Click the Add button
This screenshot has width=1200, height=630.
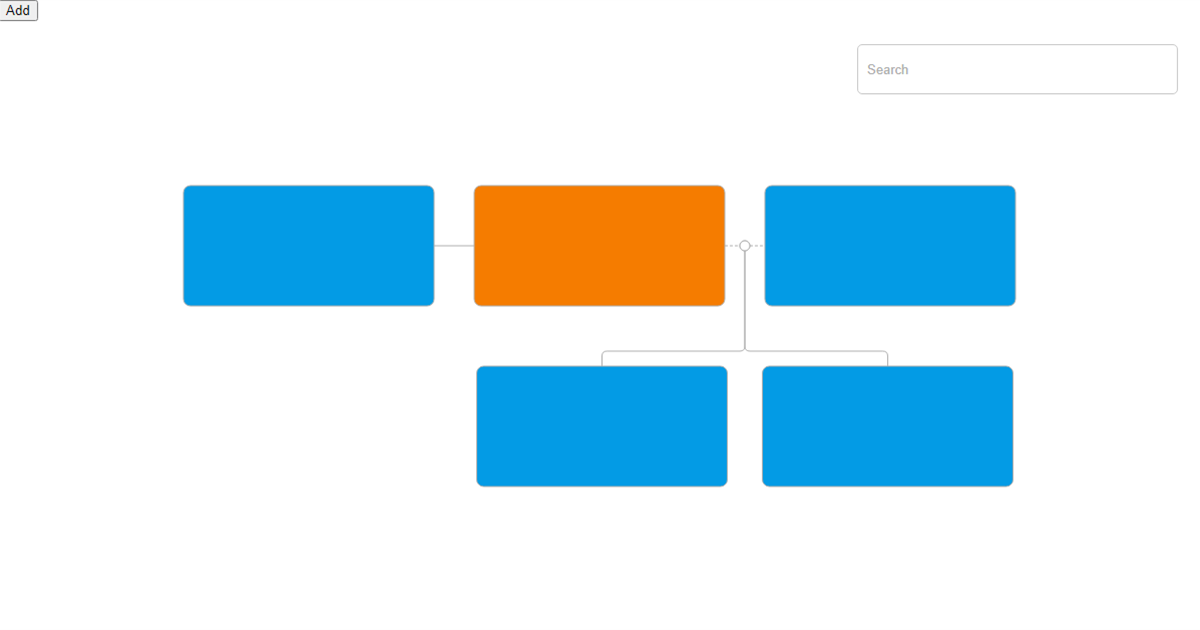click(18, 10)
